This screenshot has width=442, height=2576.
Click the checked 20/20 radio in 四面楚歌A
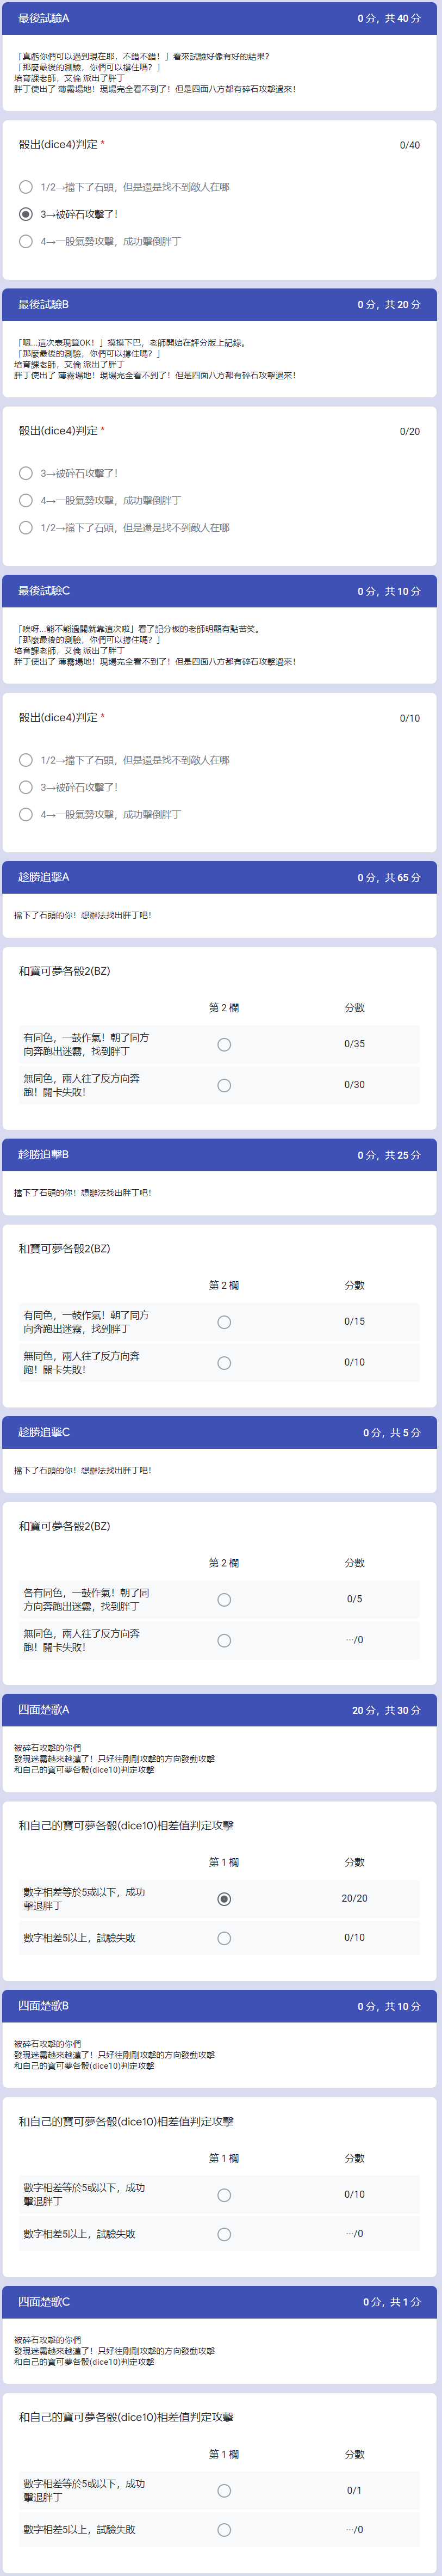pyautogui.click(x=224, y=1899)
